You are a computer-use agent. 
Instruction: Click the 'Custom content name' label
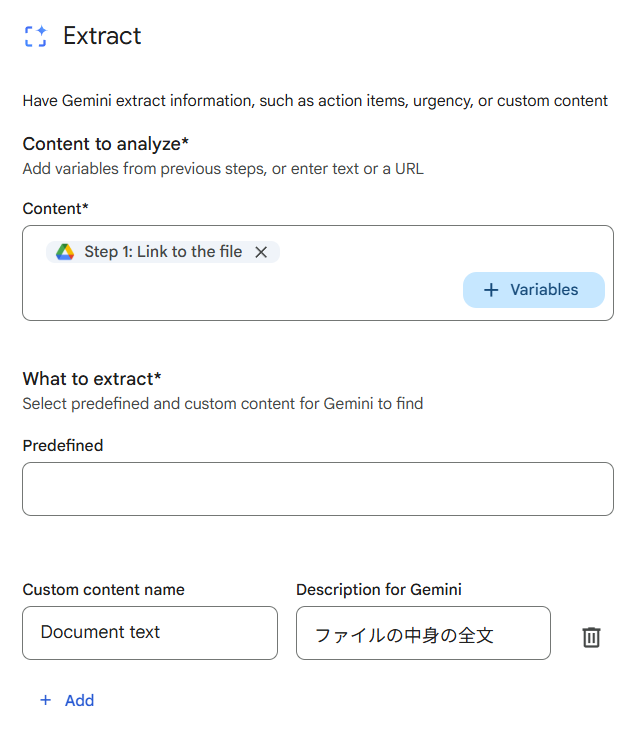(103, 590)
